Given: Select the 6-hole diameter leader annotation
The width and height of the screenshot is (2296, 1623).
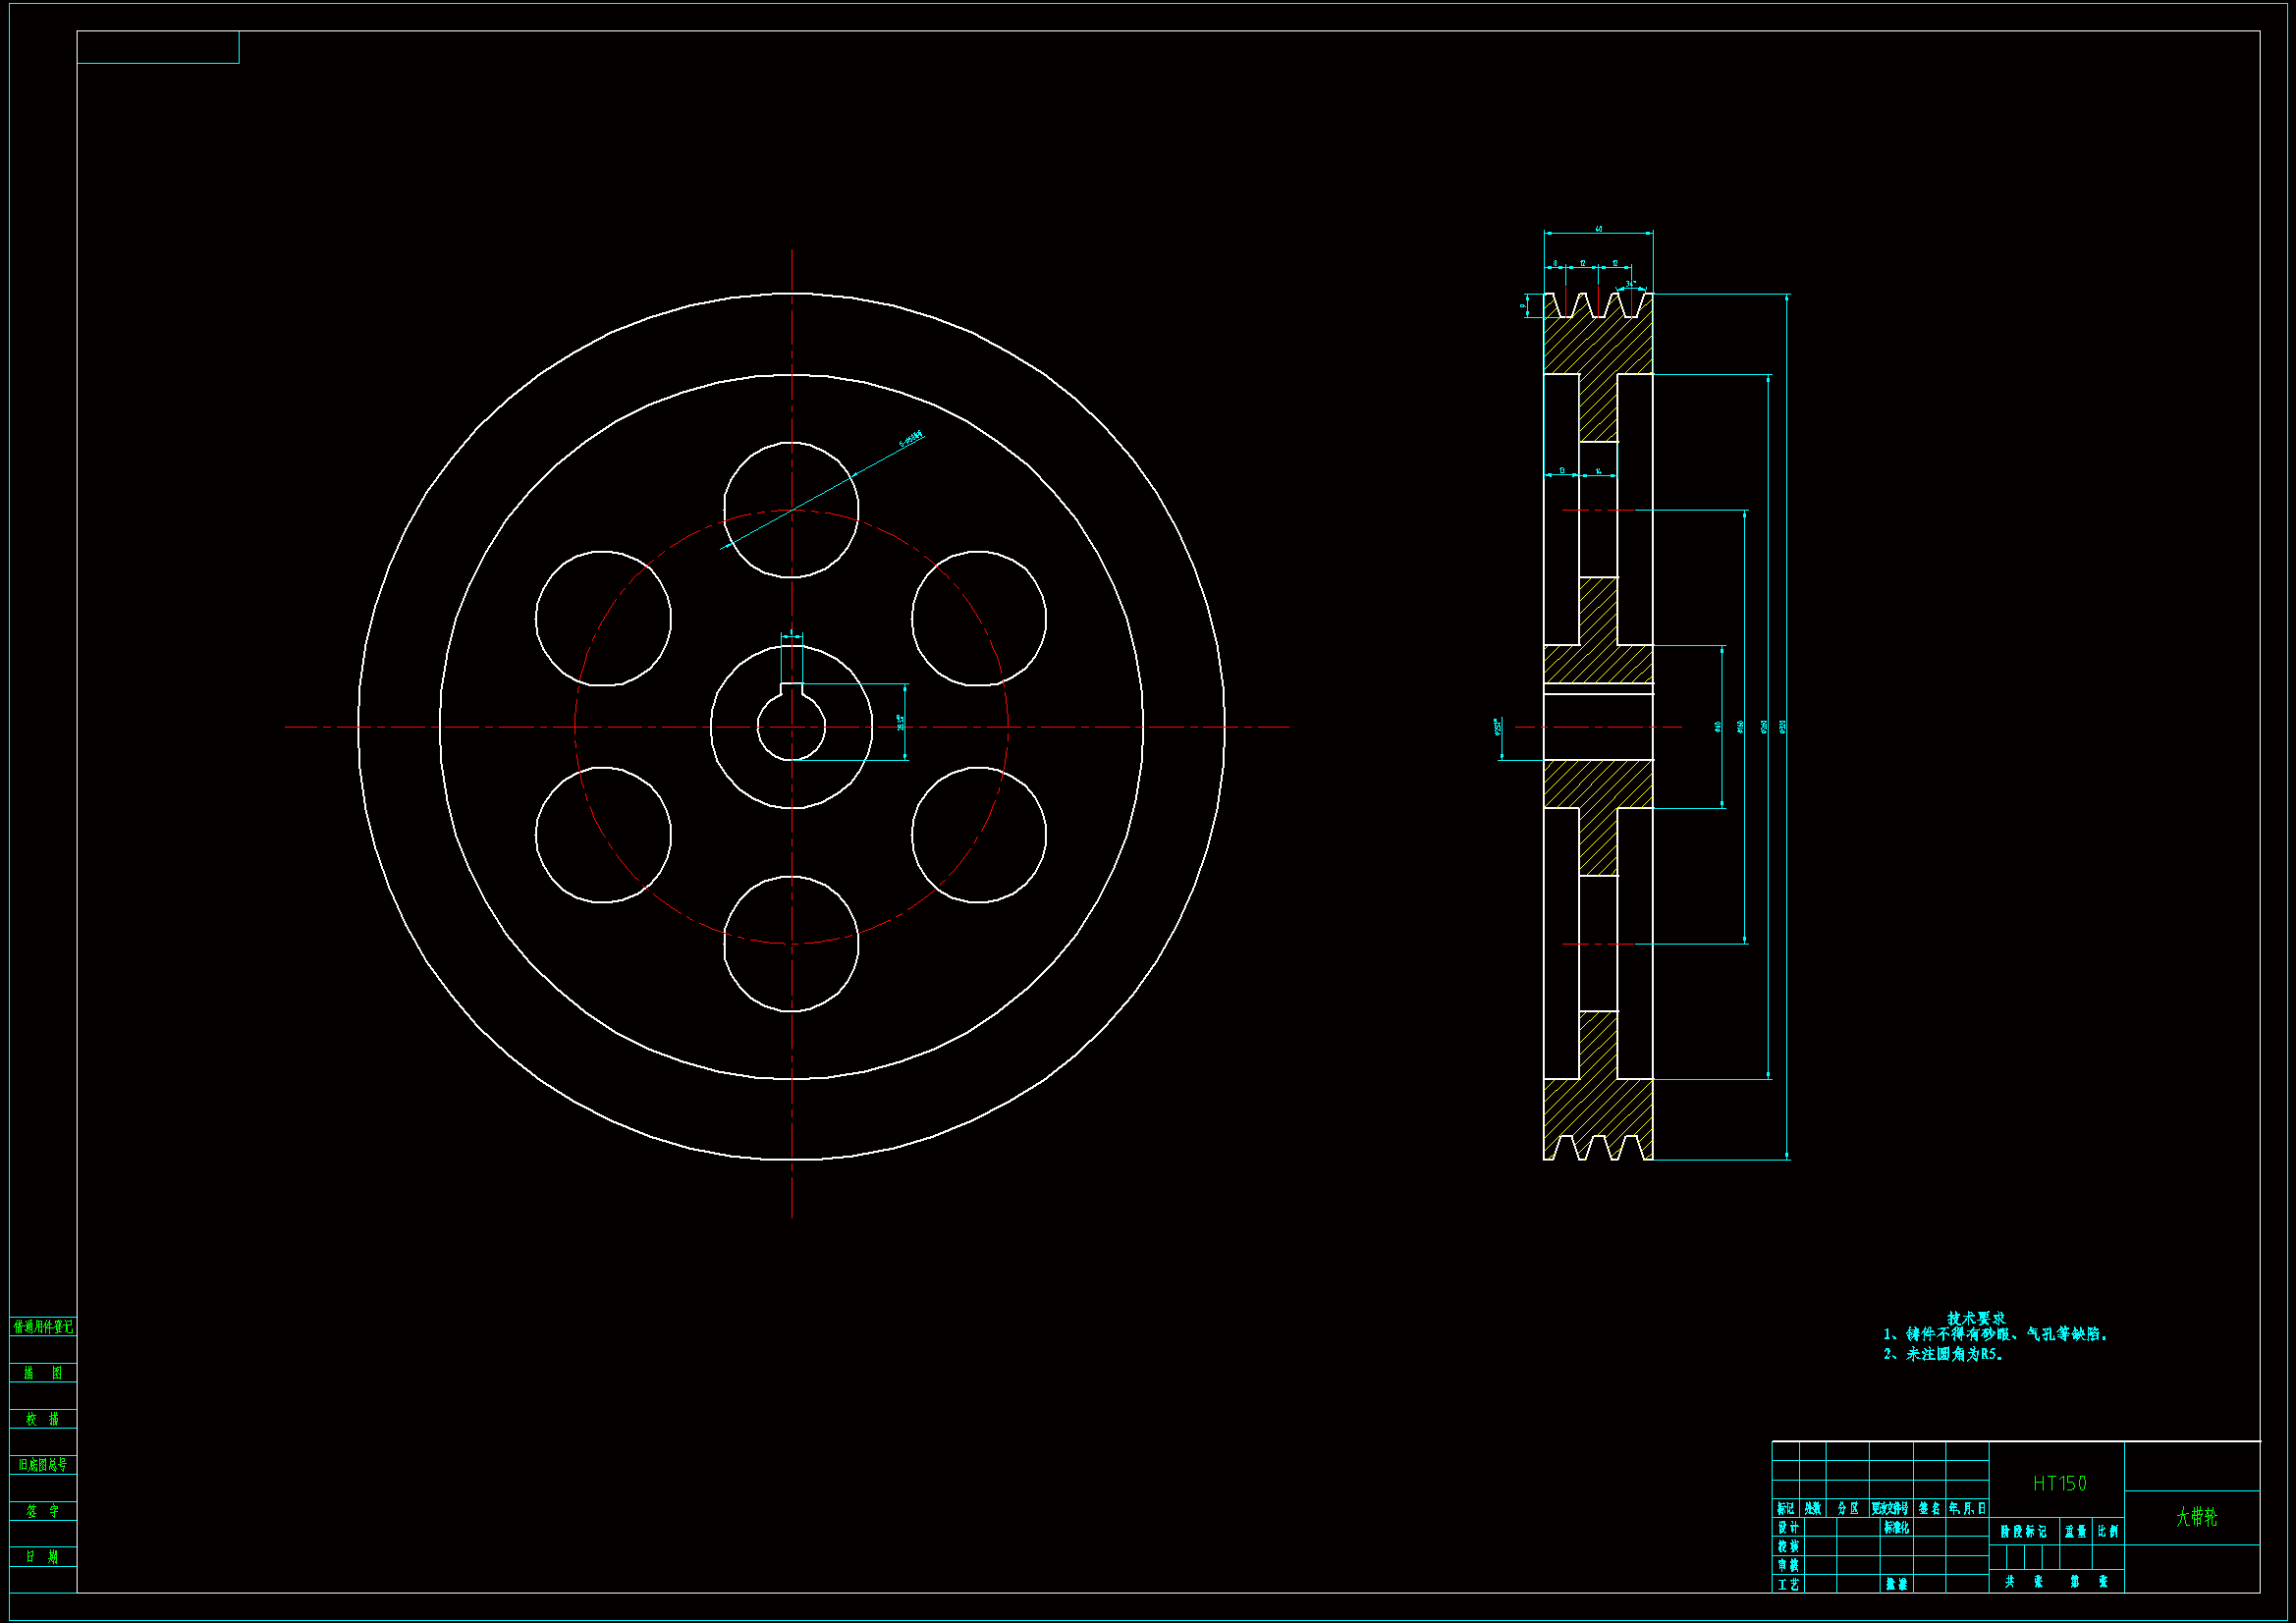Looking at the screenshot, I should [910, 439].
